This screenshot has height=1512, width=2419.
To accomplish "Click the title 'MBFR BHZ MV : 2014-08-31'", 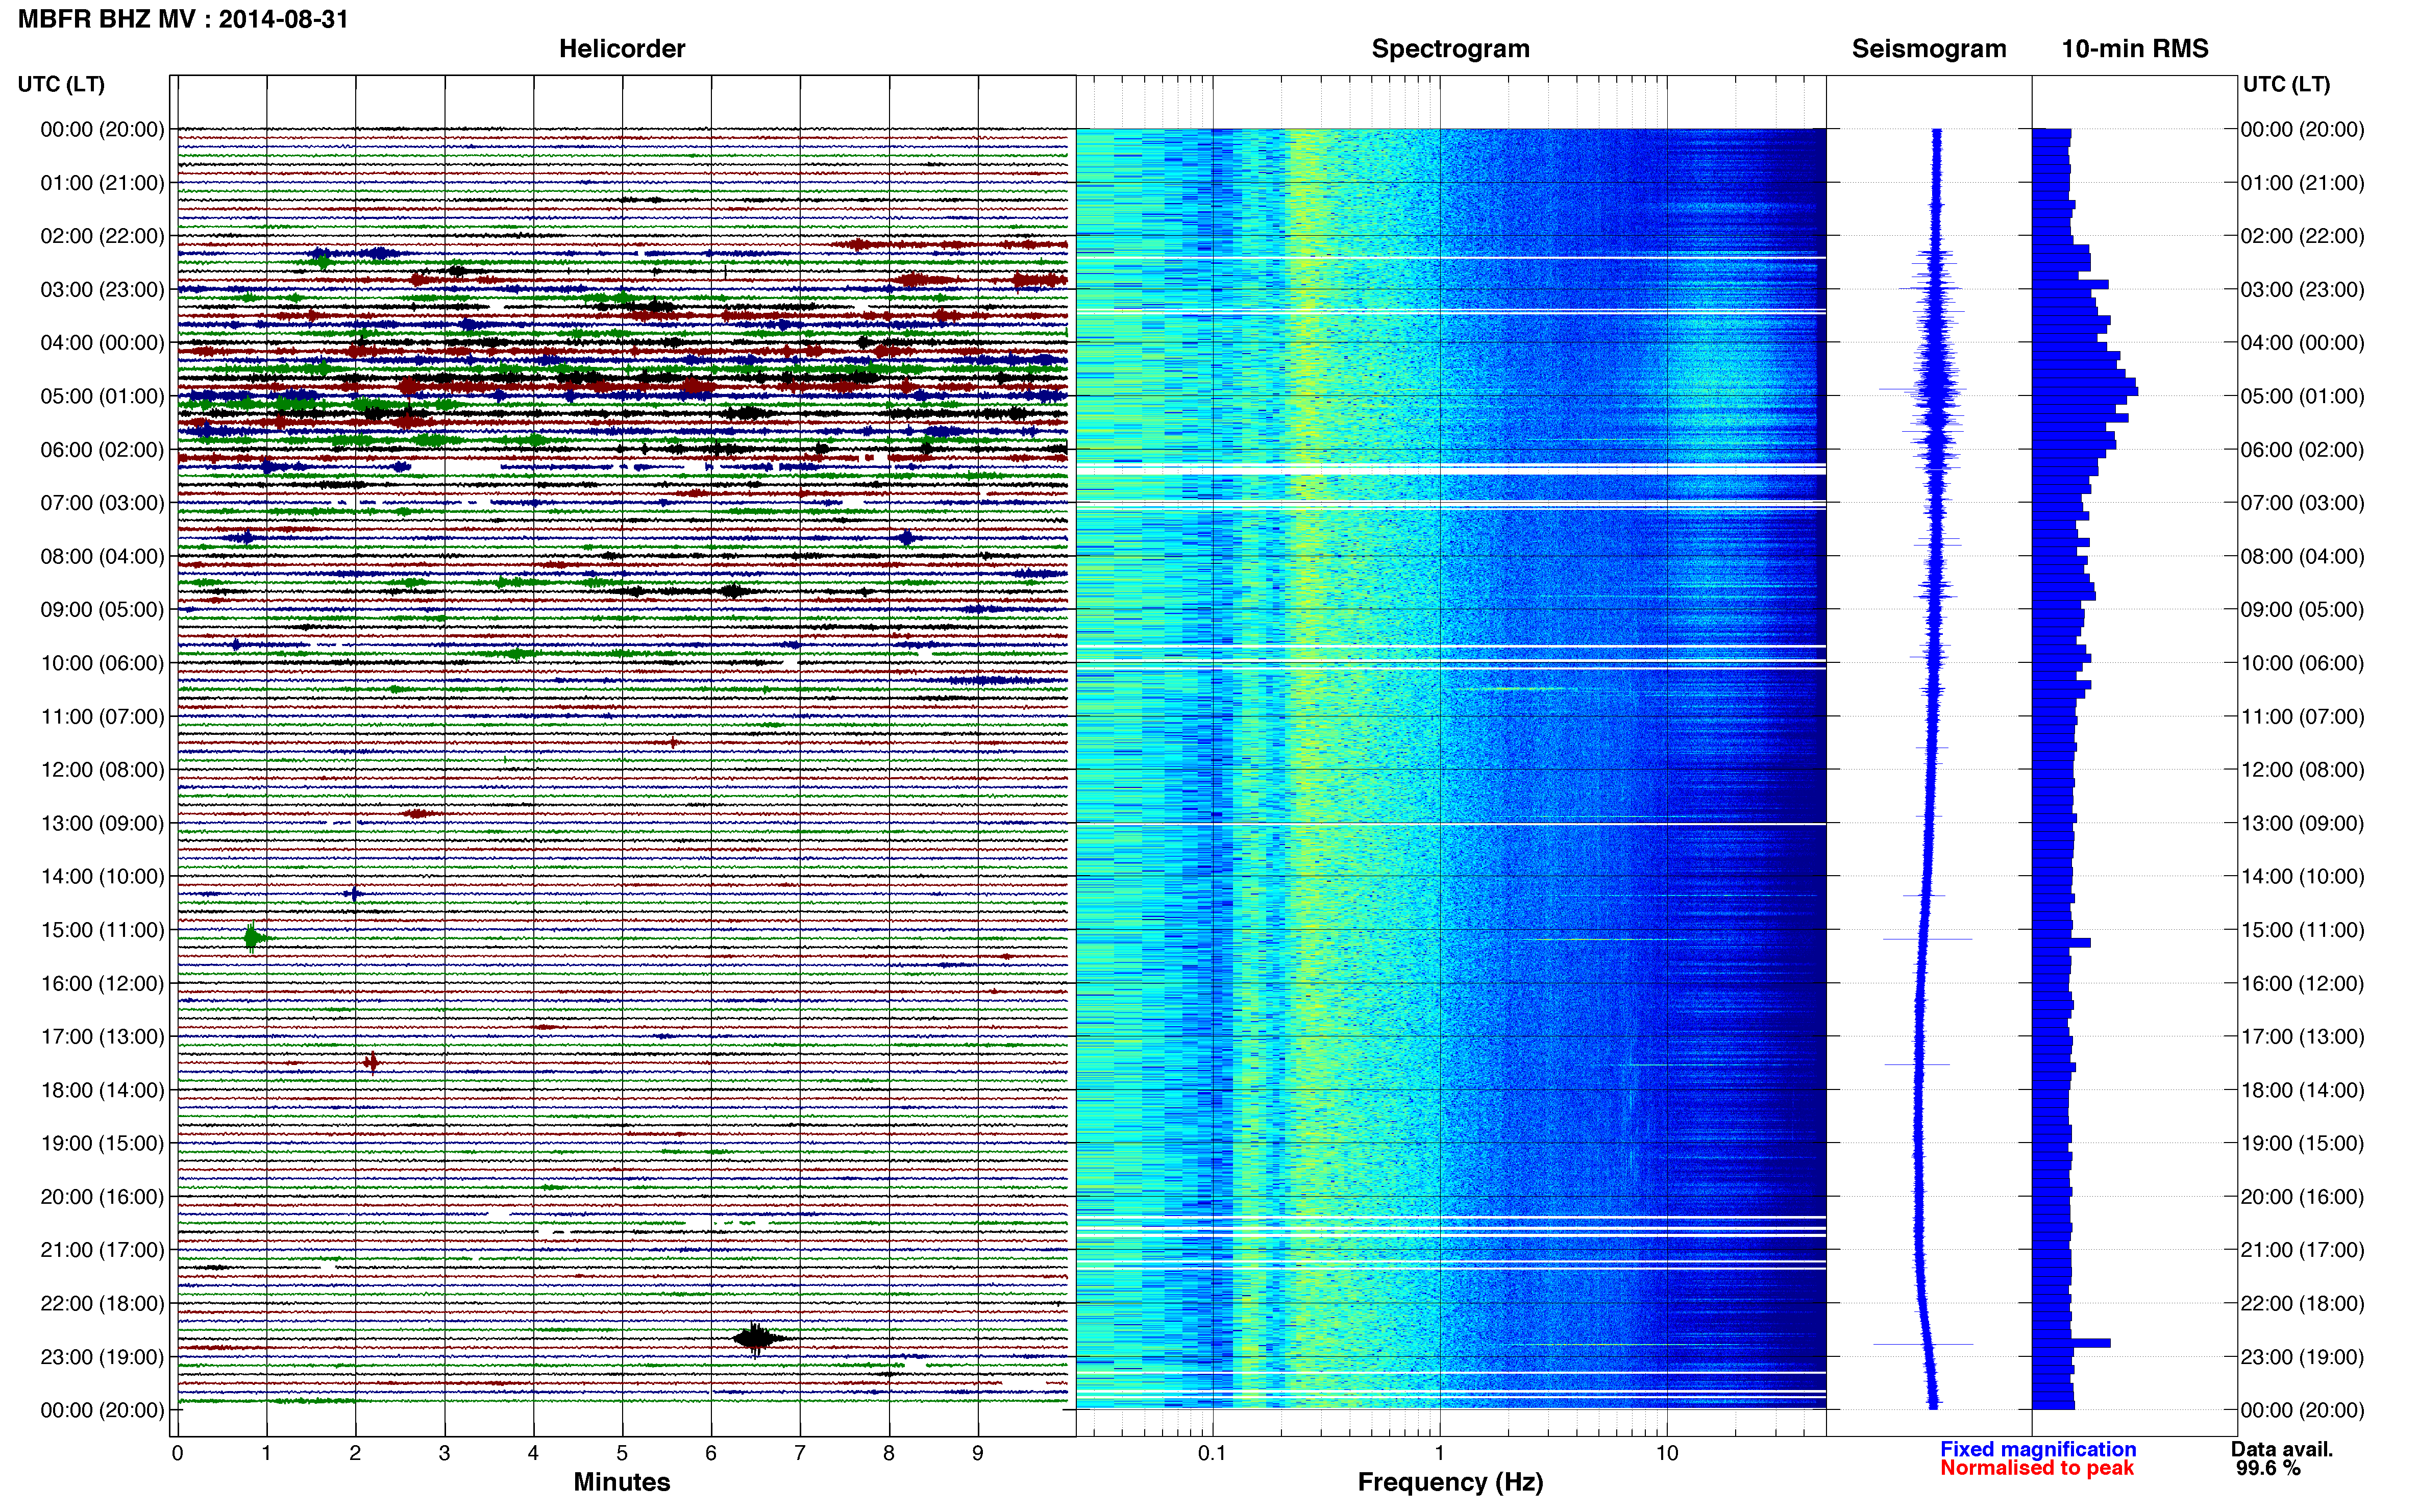I will (183, 19).
